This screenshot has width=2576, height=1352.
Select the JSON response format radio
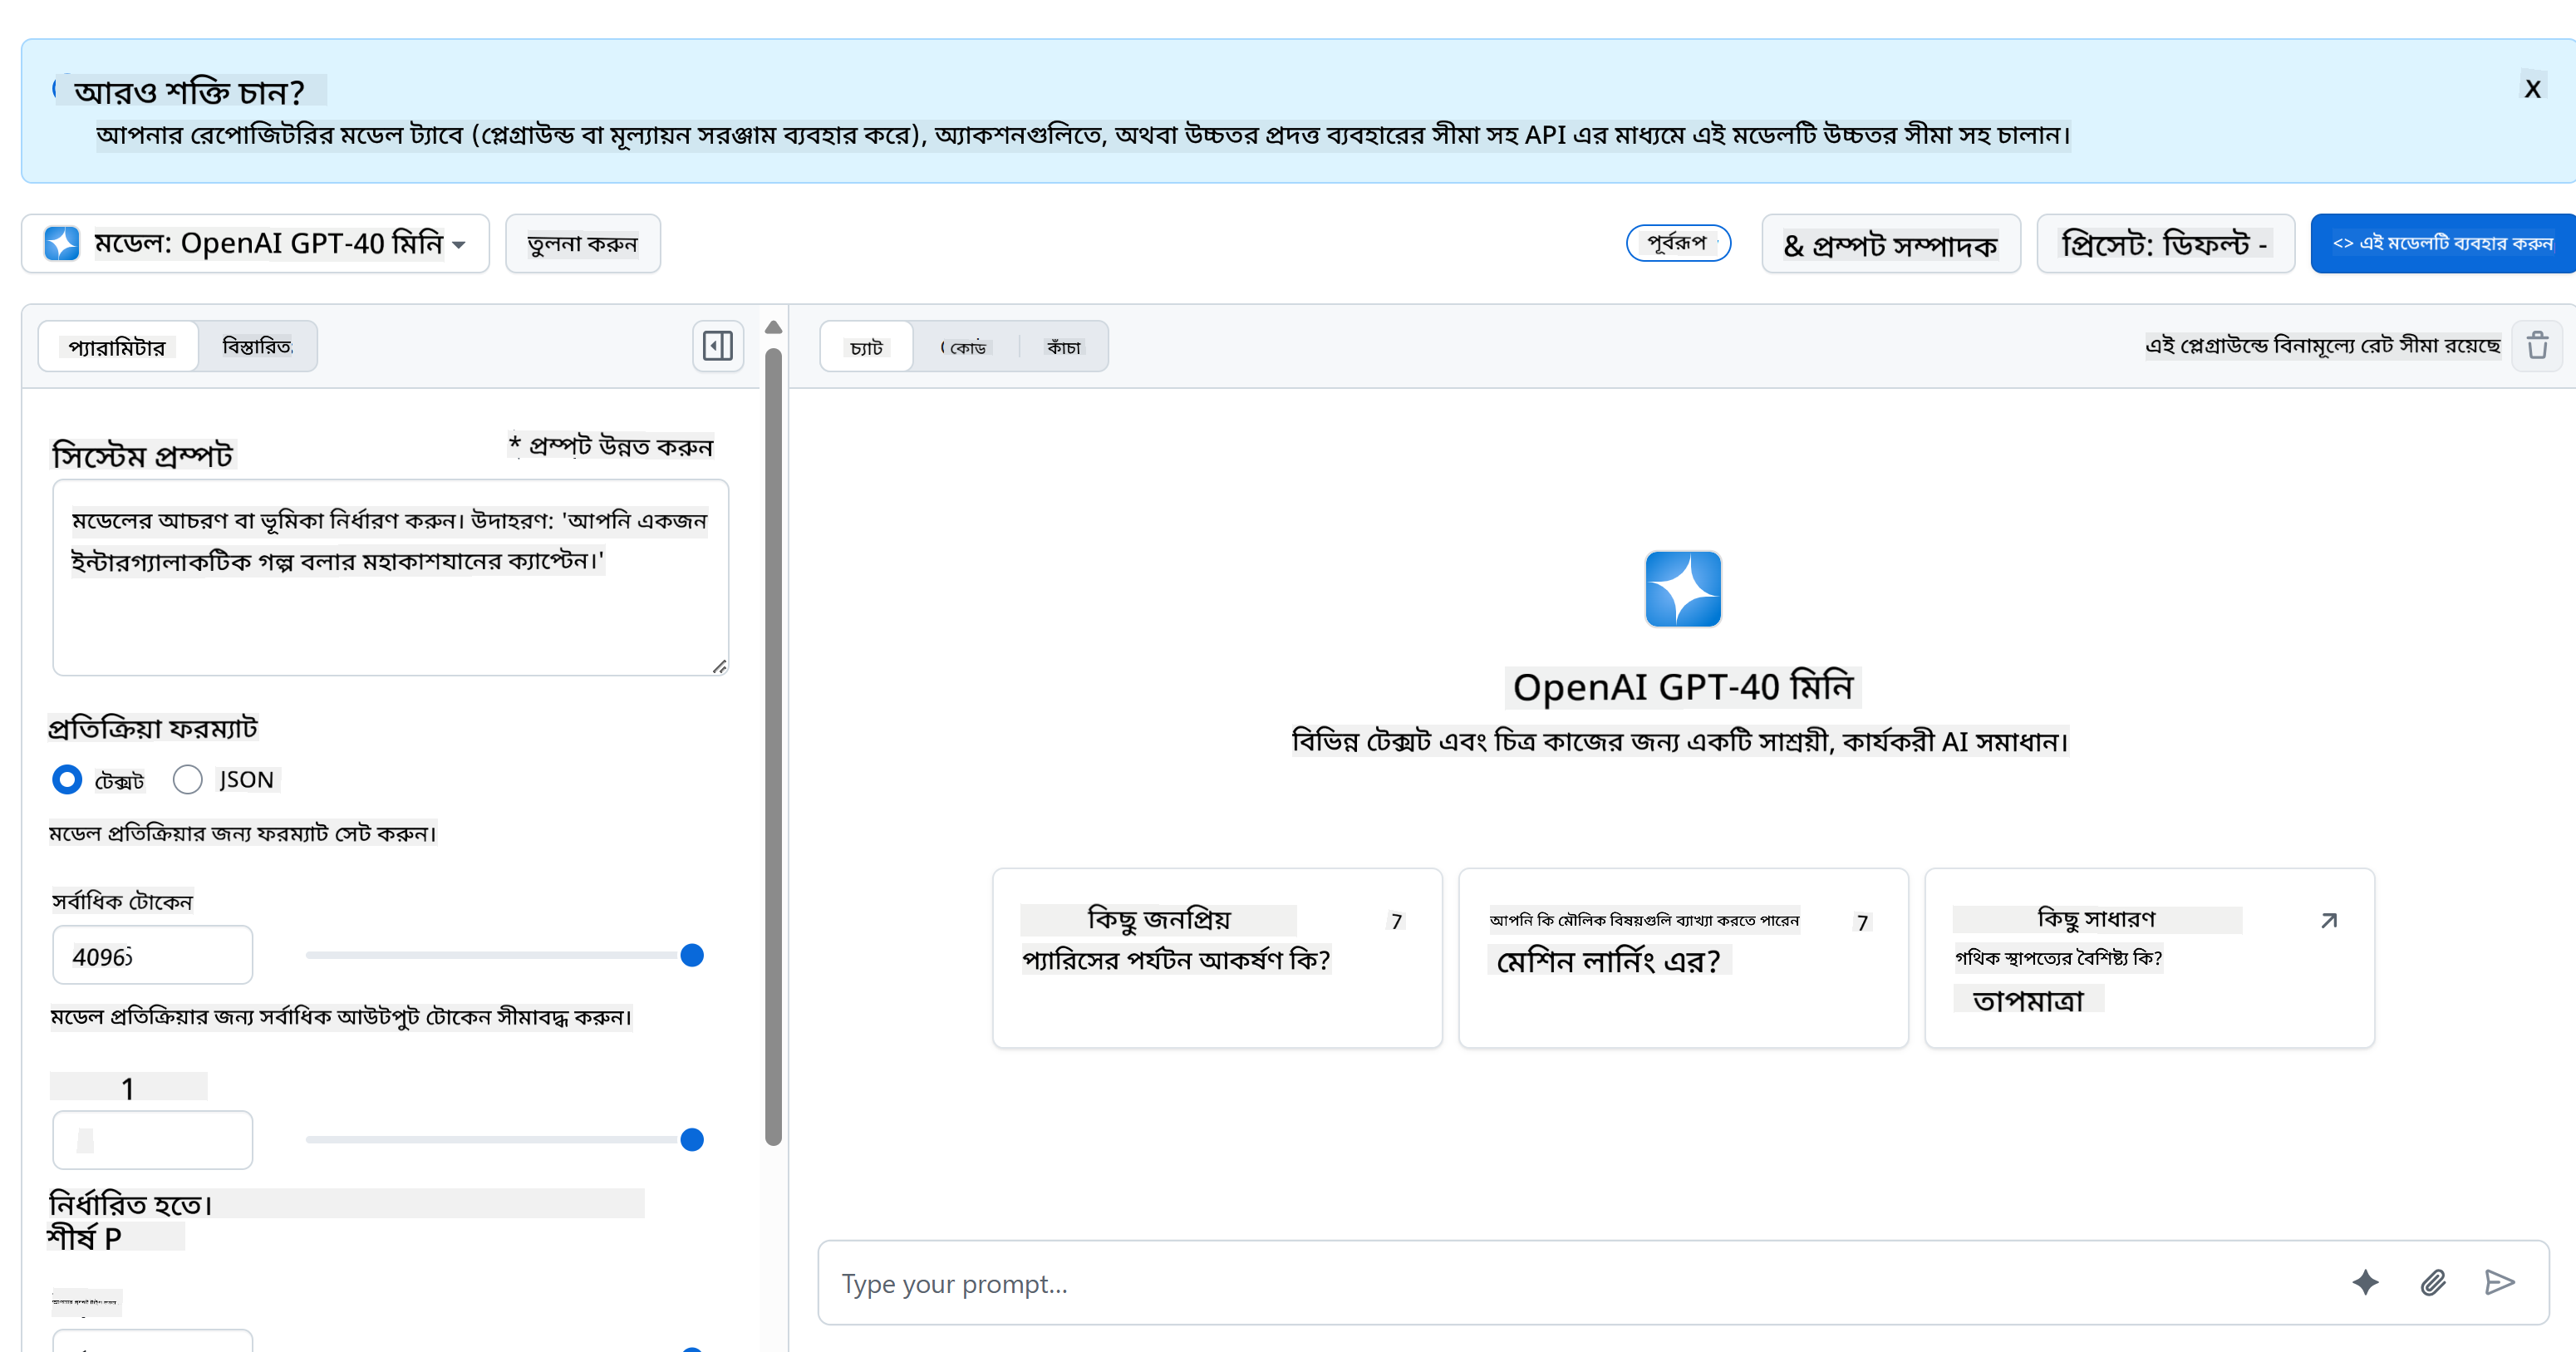click(x=188, y=779)
